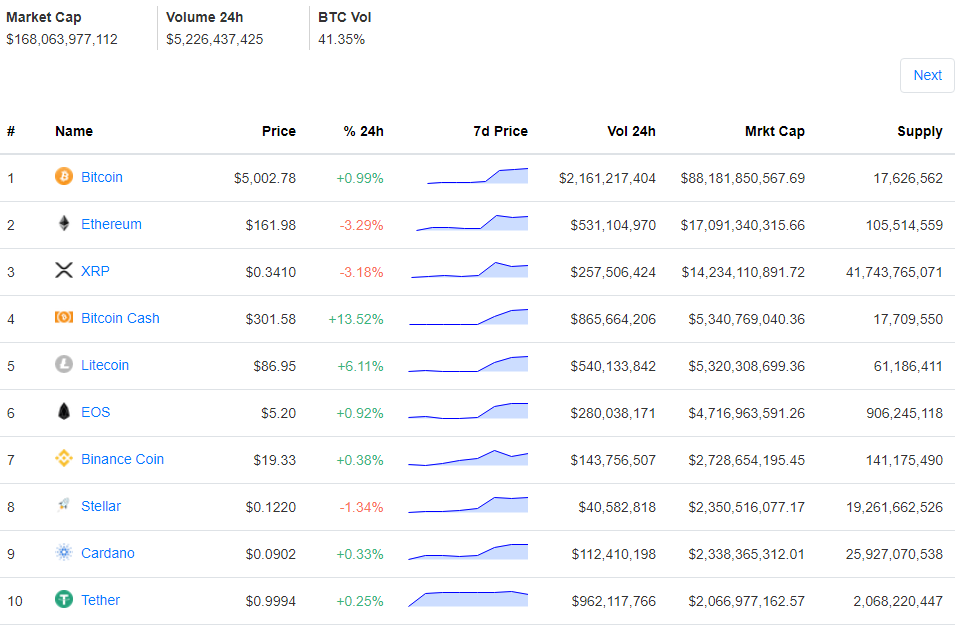This screenshot has height=625, width=961.
Task: Open the Stellar coin link
Action: [101, 506]
